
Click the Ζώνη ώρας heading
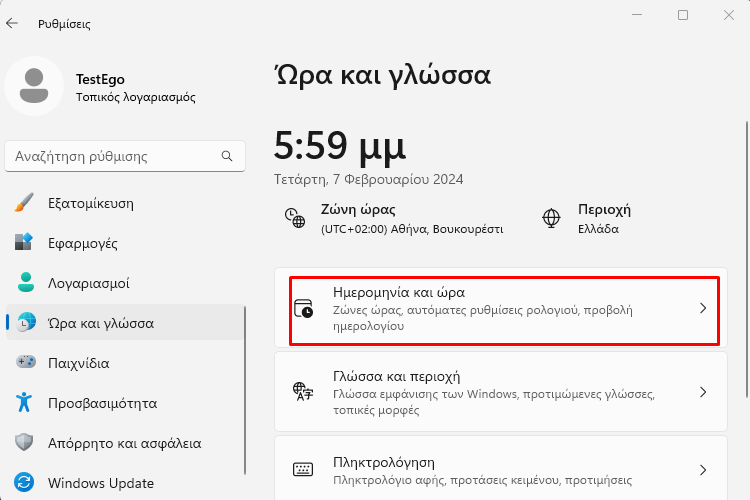coord(358,210)
